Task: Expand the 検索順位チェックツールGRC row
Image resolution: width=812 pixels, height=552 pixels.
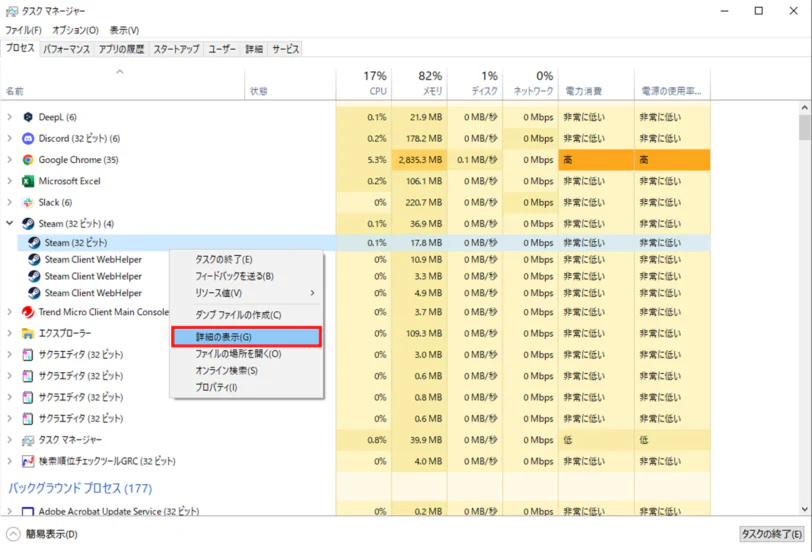Action: click(9, 461)
